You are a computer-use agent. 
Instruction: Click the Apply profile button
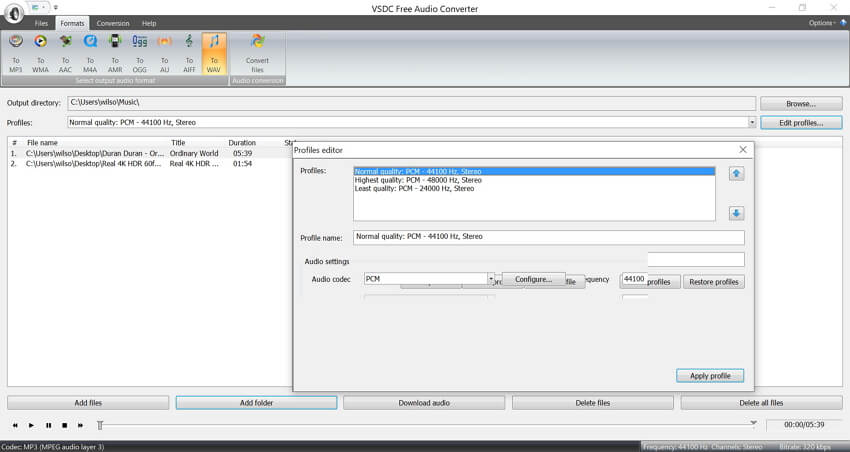click(710, 376)
